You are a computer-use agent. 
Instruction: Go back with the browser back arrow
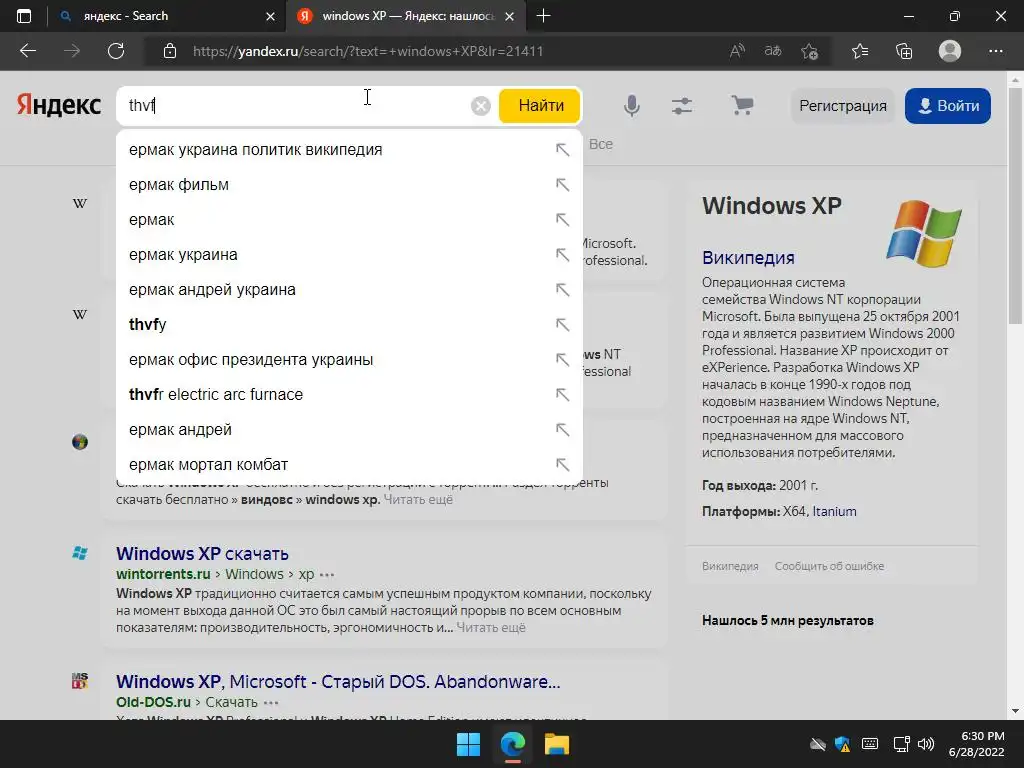(28, 51)
